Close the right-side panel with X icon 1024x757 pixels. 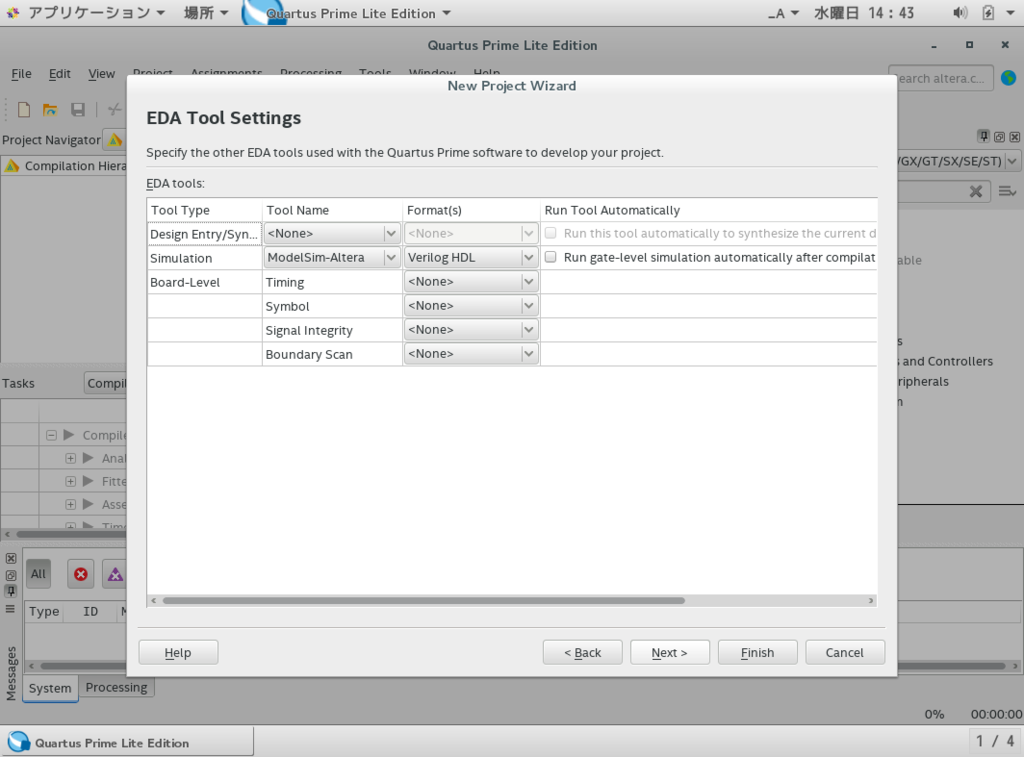pyautogui.click(x=1014, y=137)
